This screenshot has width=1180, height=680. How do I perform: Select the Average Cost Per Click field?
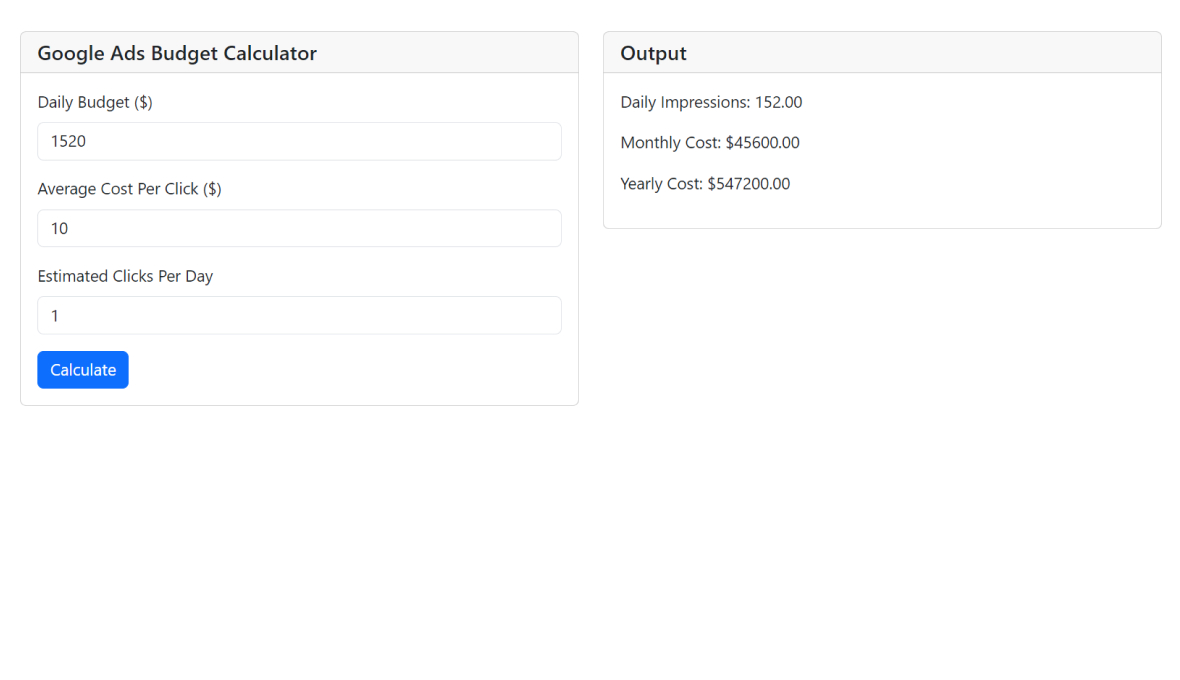pyautogui.click(x=300, y=228)
